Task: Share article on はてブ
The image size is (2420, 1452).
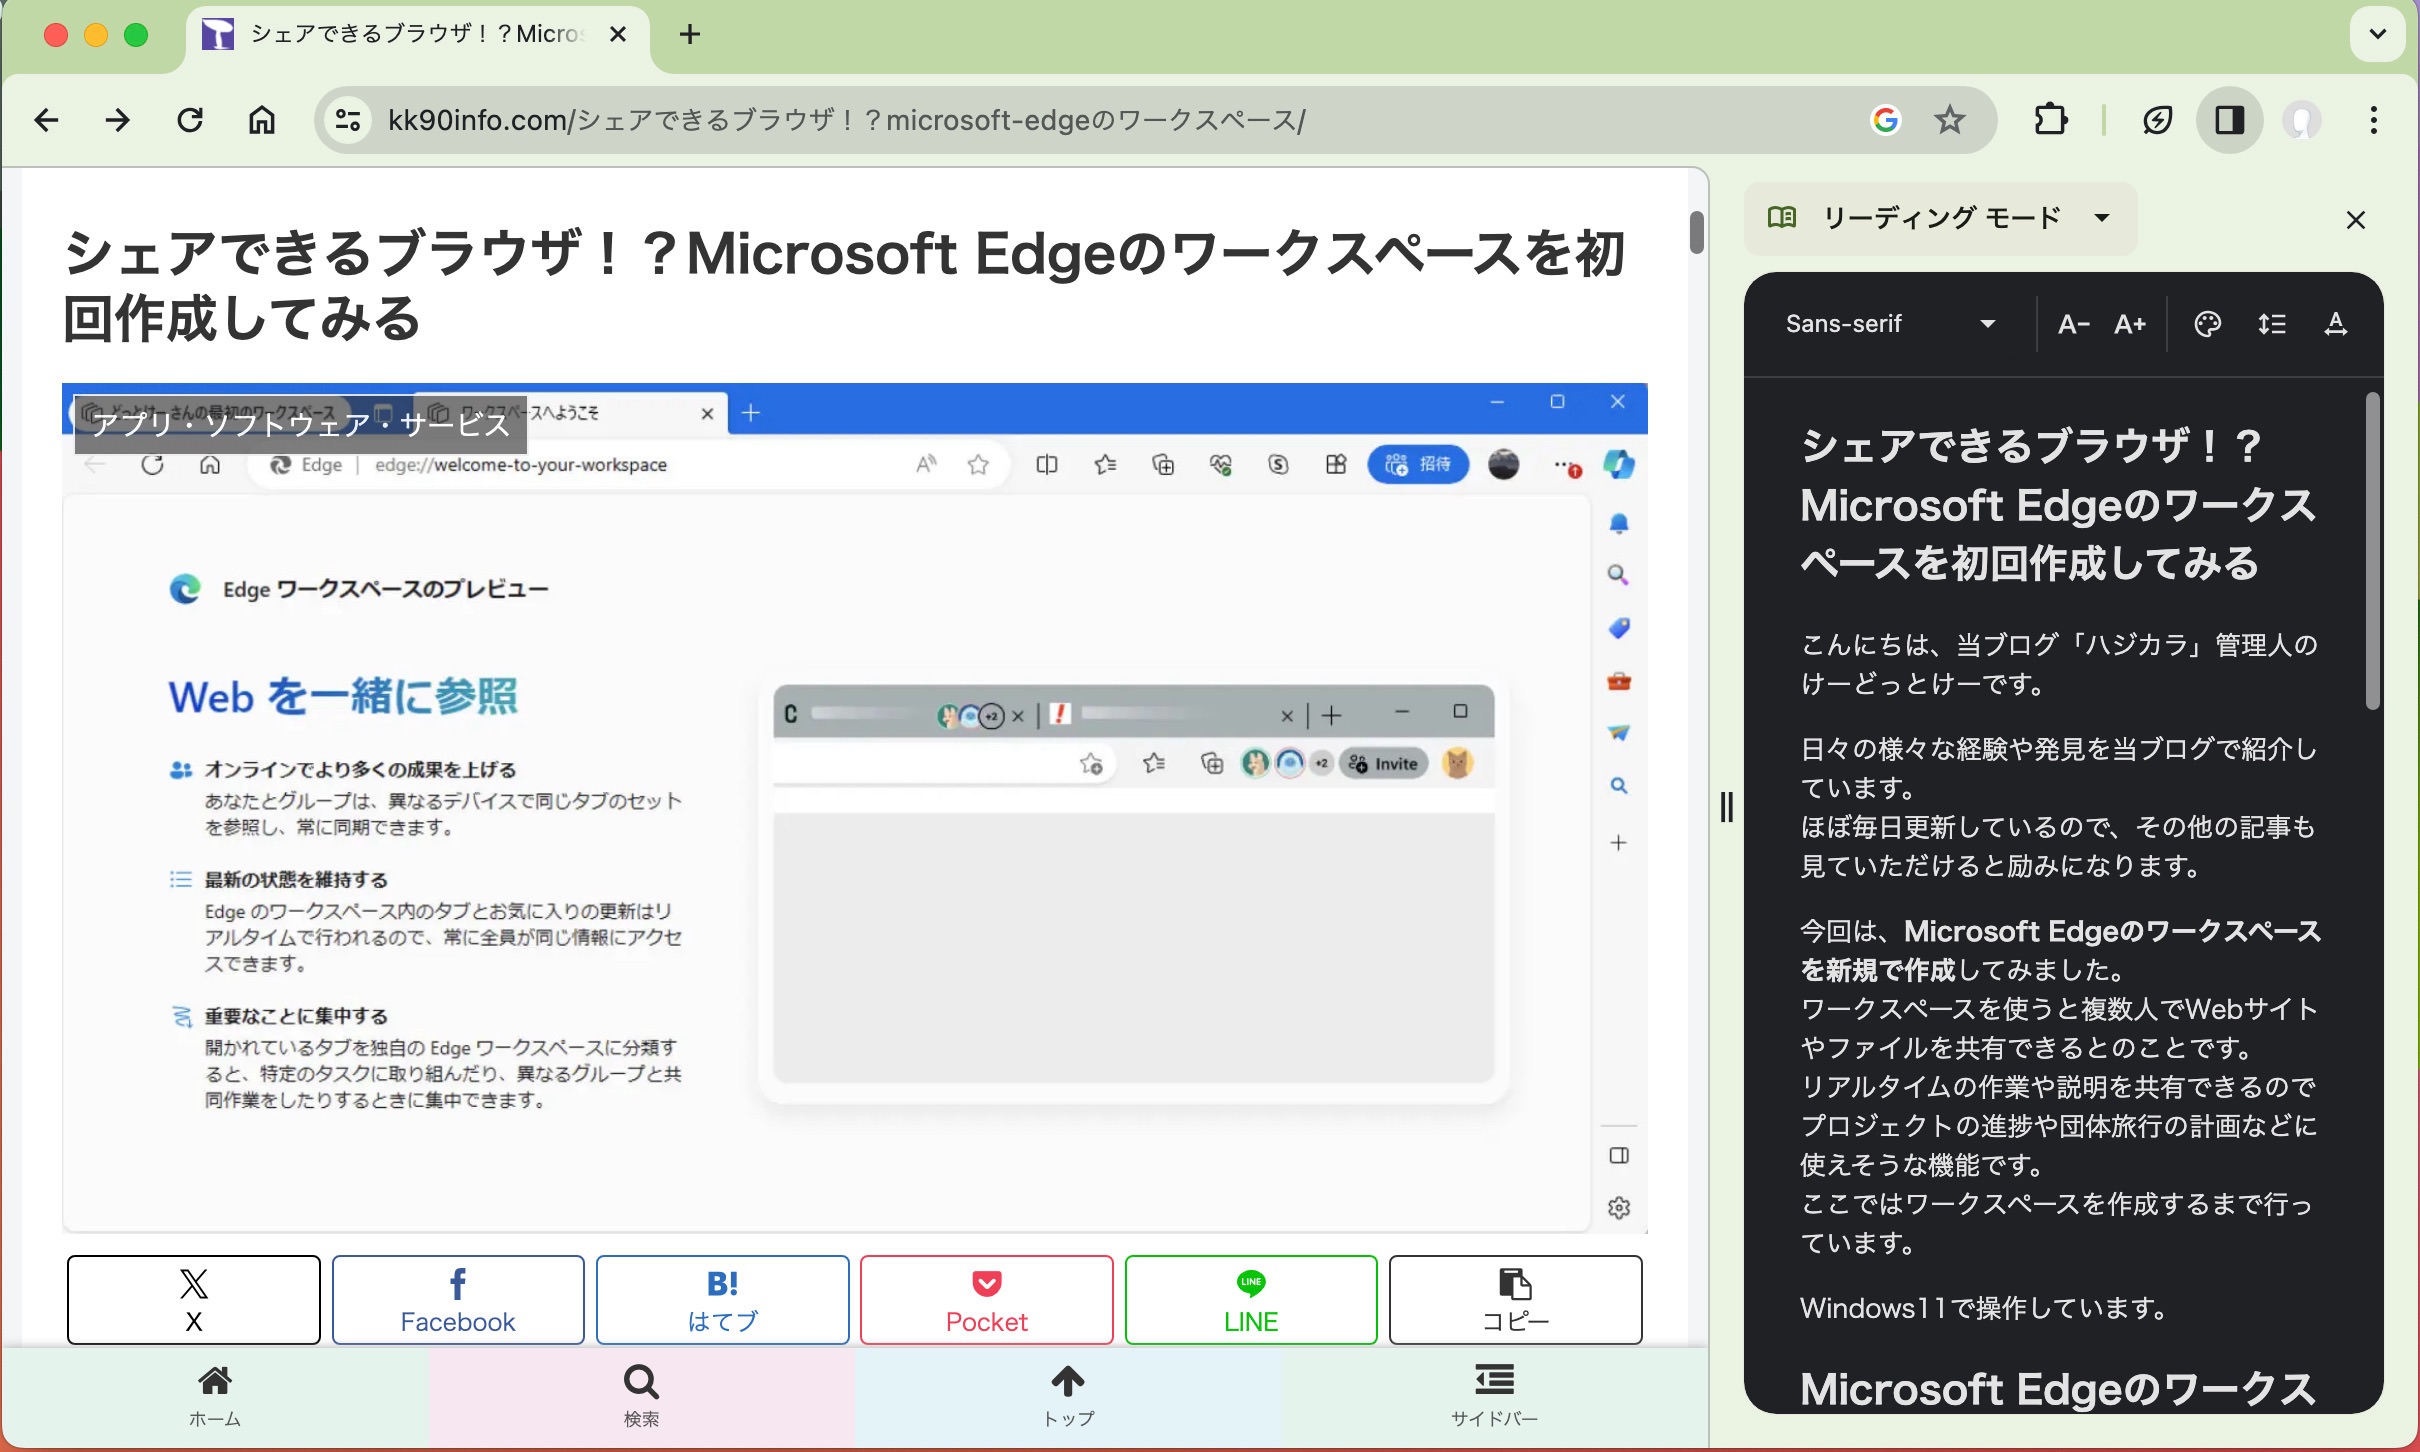Action: [x=722, y=1300]
